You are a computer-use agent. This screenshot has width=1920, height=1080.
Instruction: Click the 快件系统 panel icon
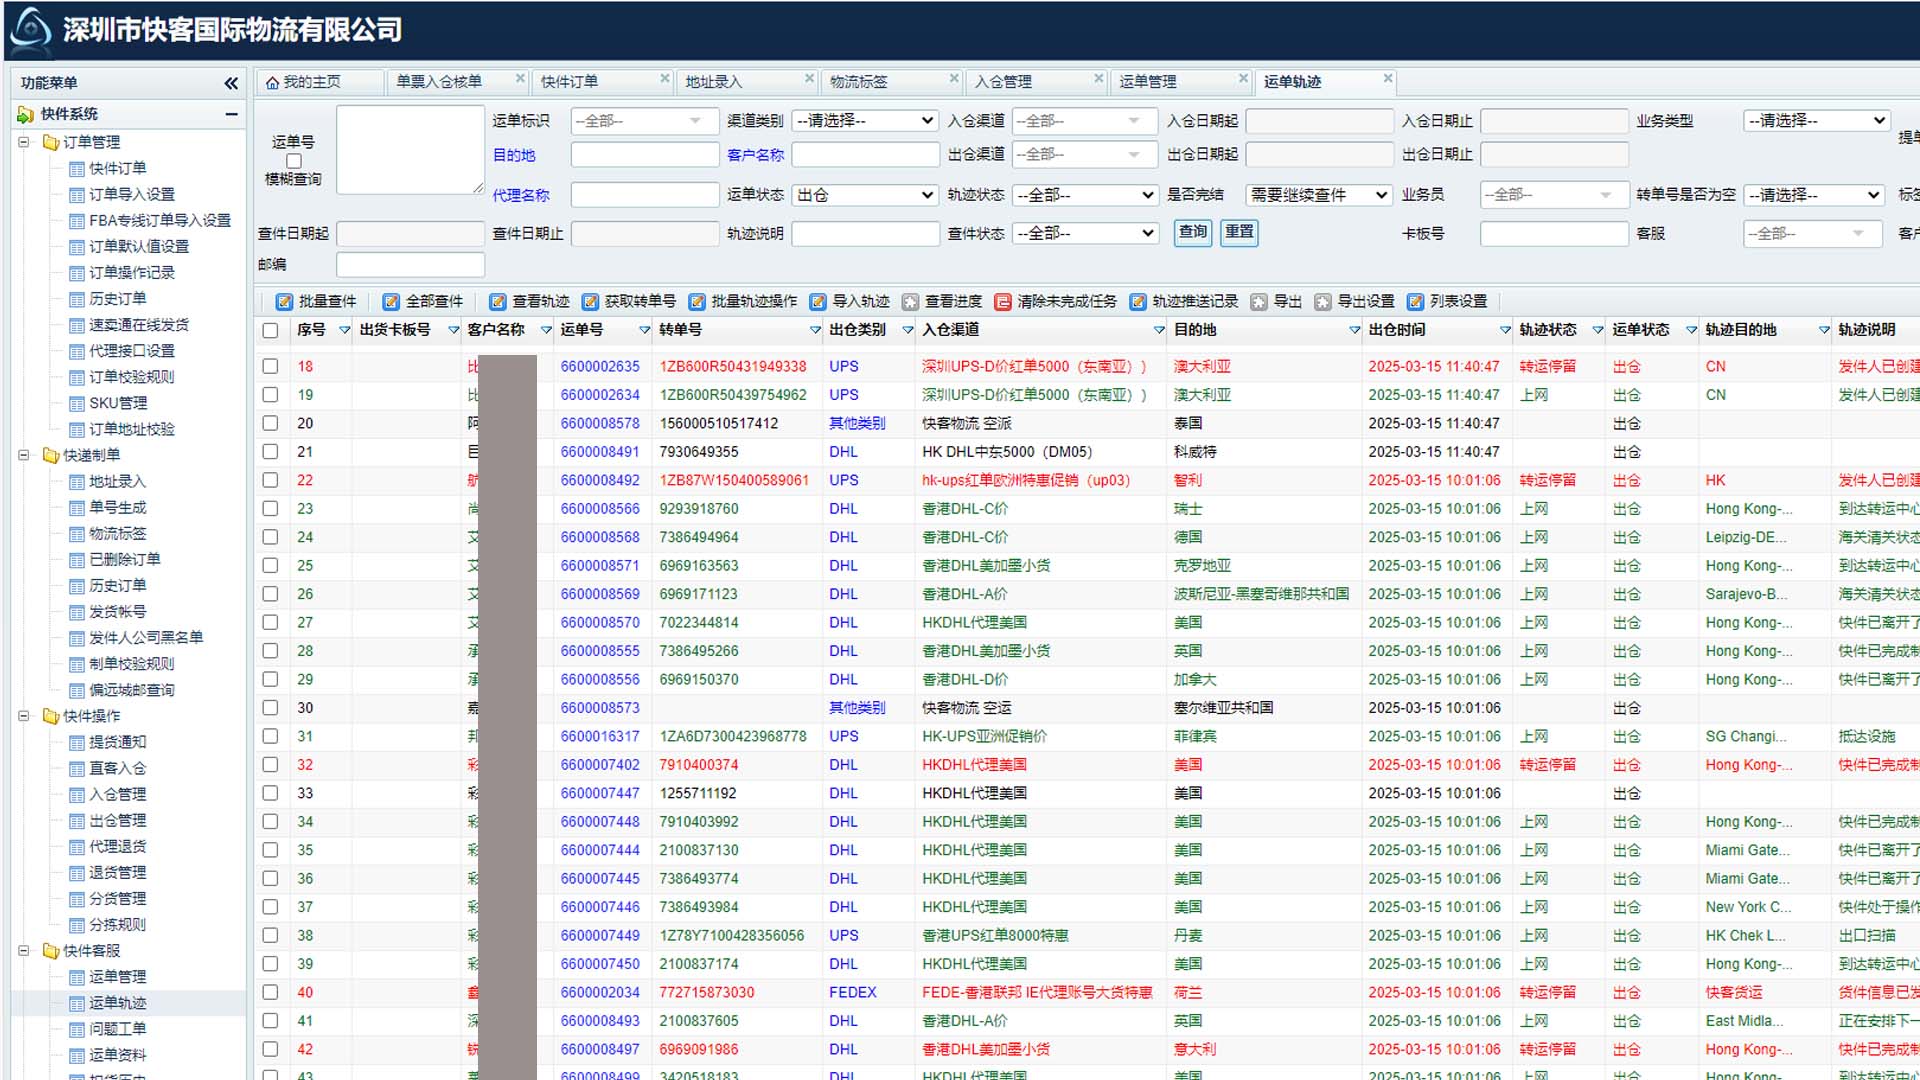(26, 115)
